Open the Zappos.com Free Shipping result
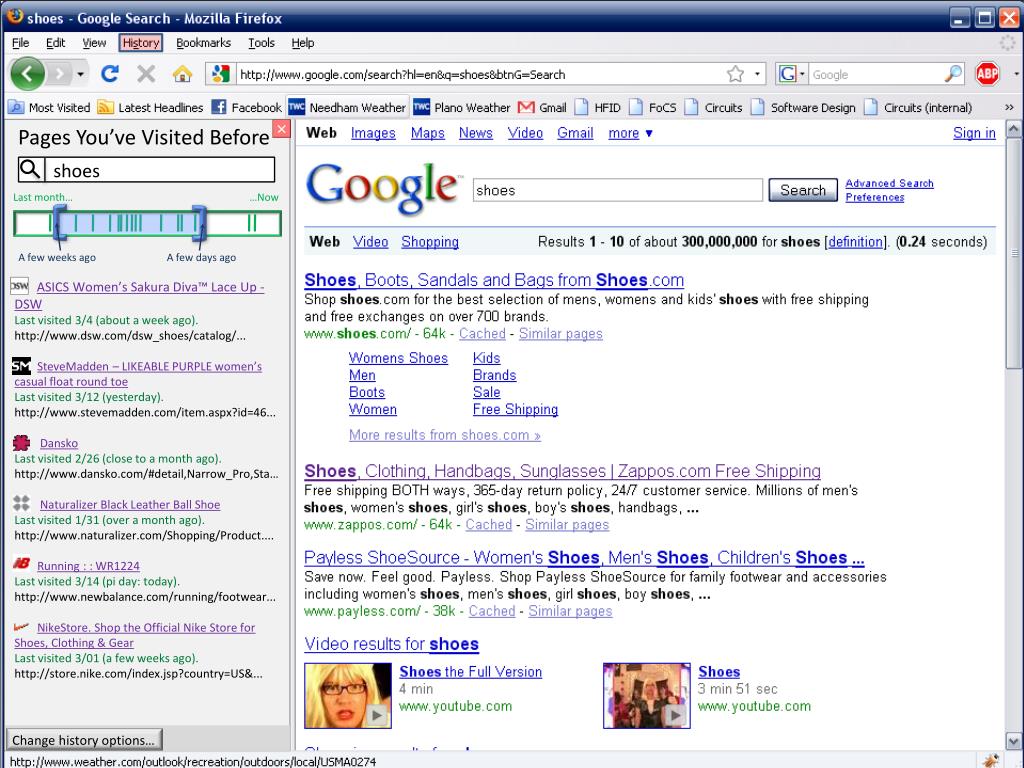1024x768 pixels. pyautogui.click(x=562, y=471)
